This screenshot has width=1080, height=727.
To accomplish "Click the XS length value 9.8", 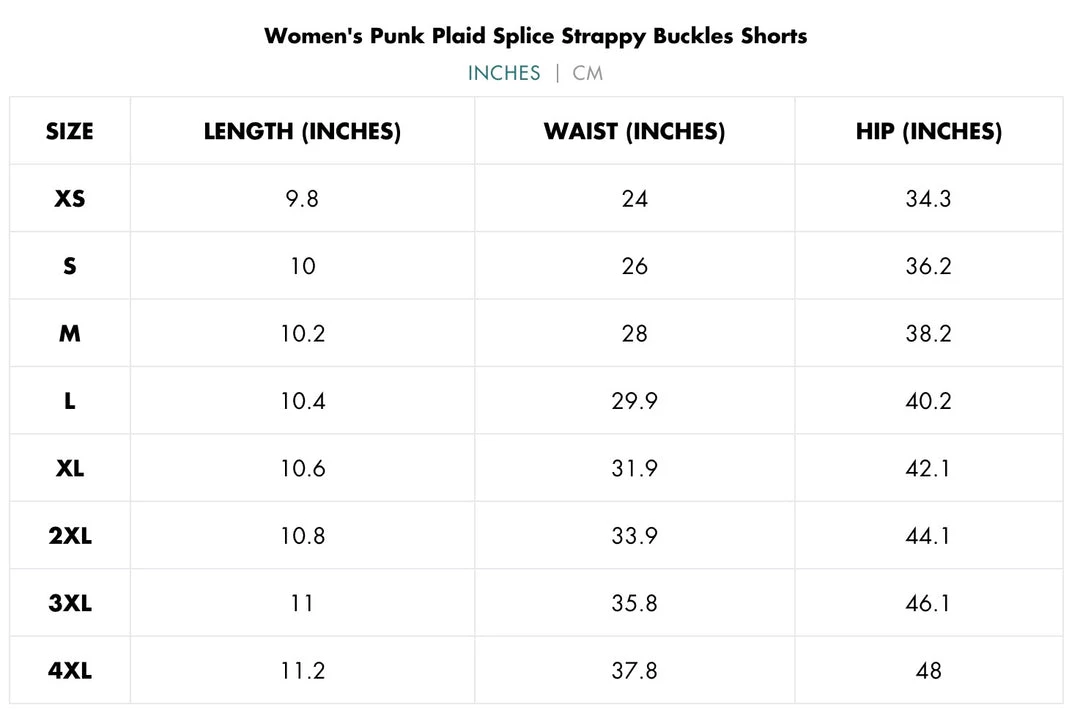I will (x=302, y=199).
